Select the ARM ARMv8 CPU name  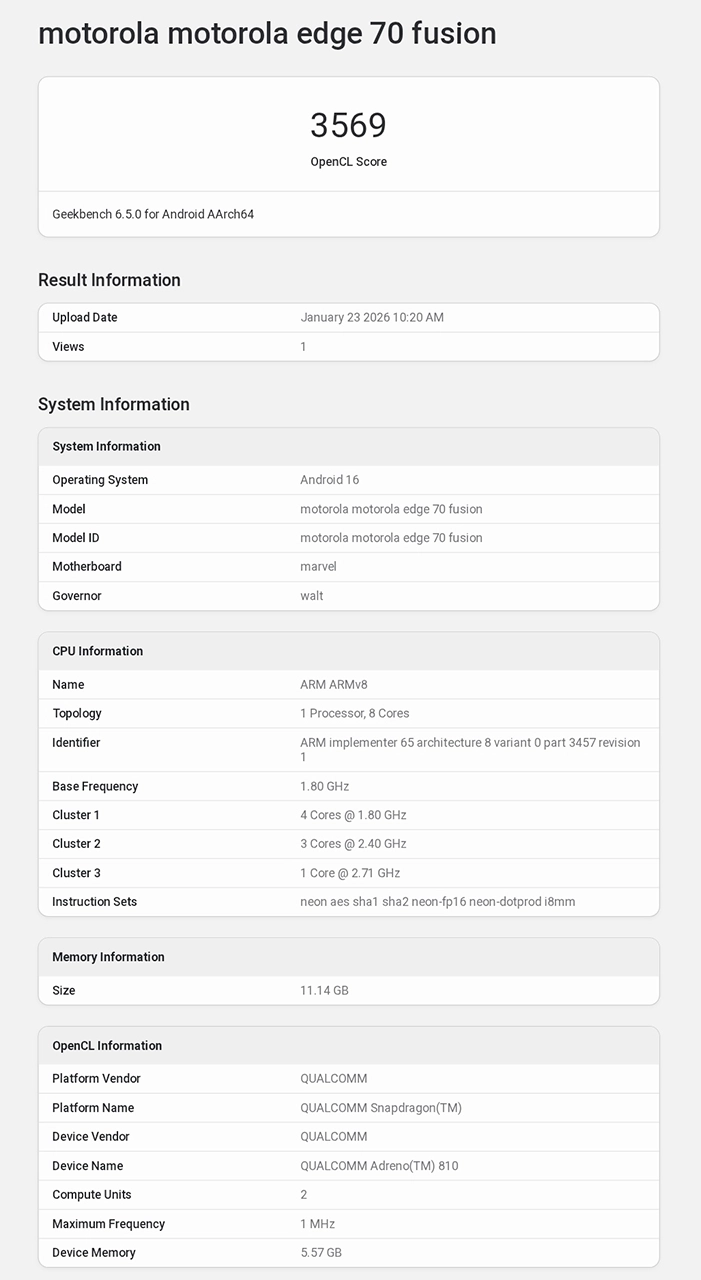coord(334,685)
